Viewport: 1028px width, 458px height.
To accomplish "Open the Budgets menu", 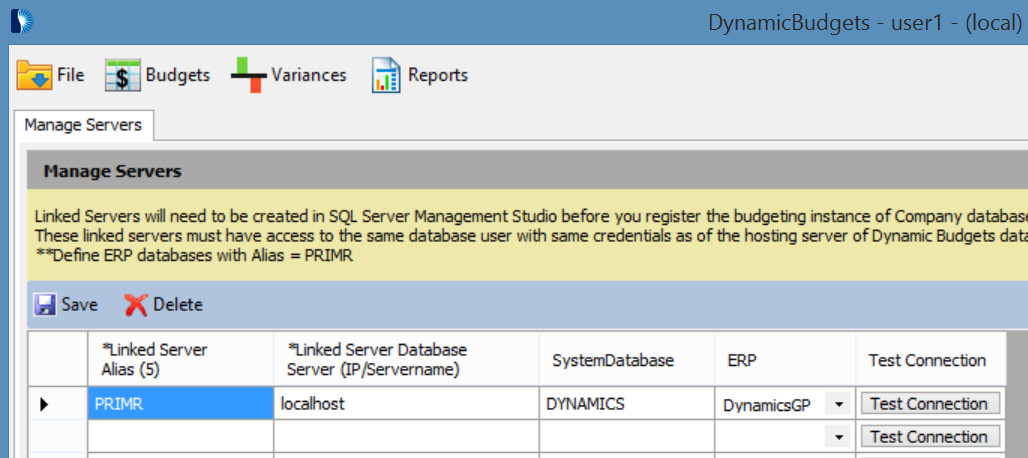I will pos(178,75).
